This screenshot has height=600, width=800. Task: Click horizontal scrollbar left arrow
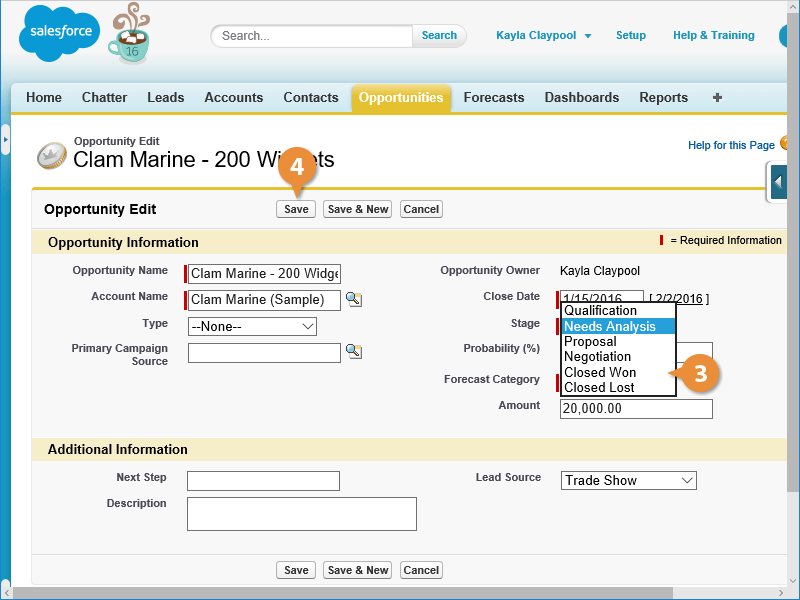(6, 593)
